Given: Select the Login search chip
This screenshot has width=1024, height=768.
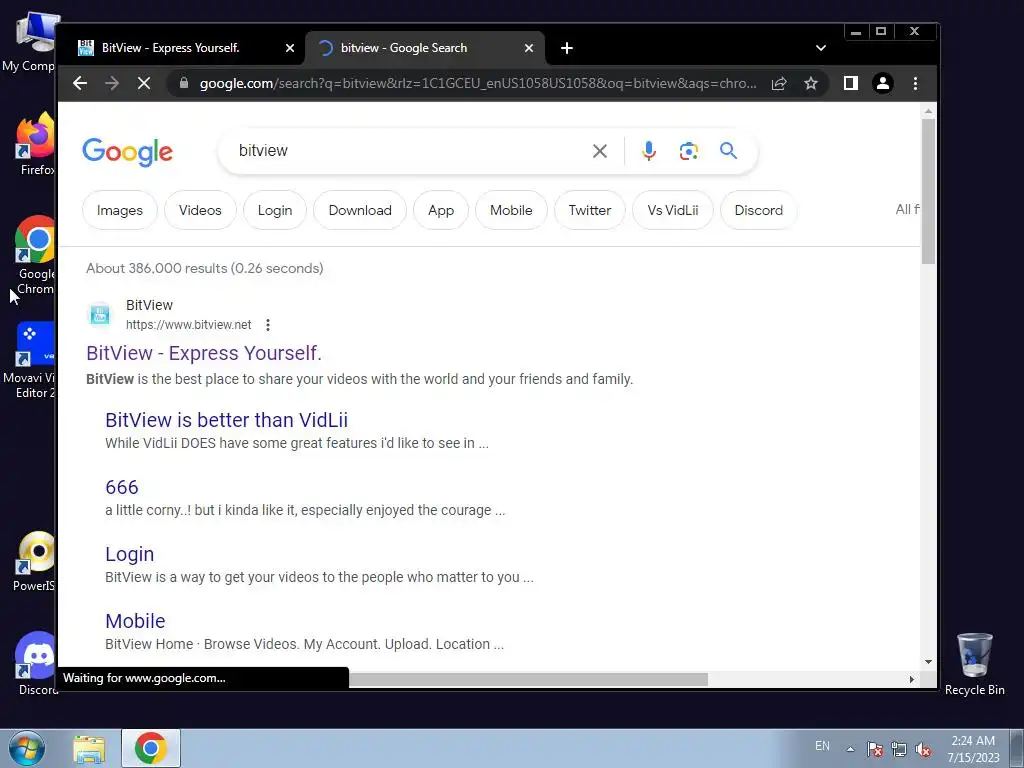Looking at the screenshot, I should tap(275, 210).
